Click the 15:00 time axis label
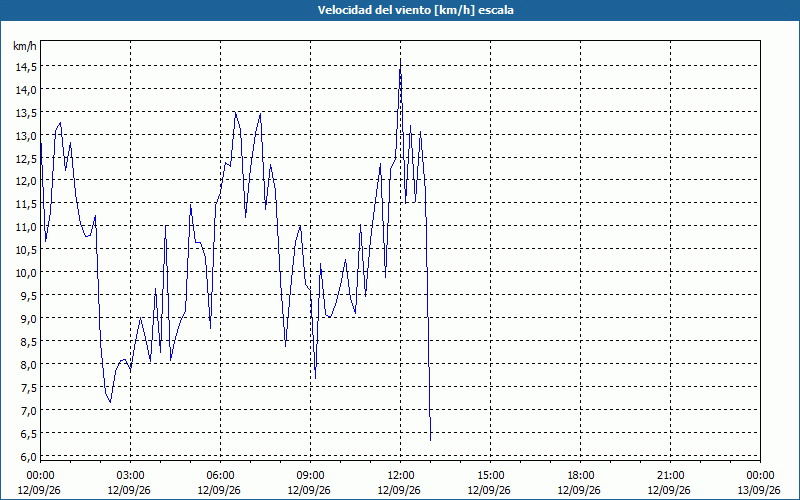Viewport: 800px width, 500px height. click(x=490, y=476)
